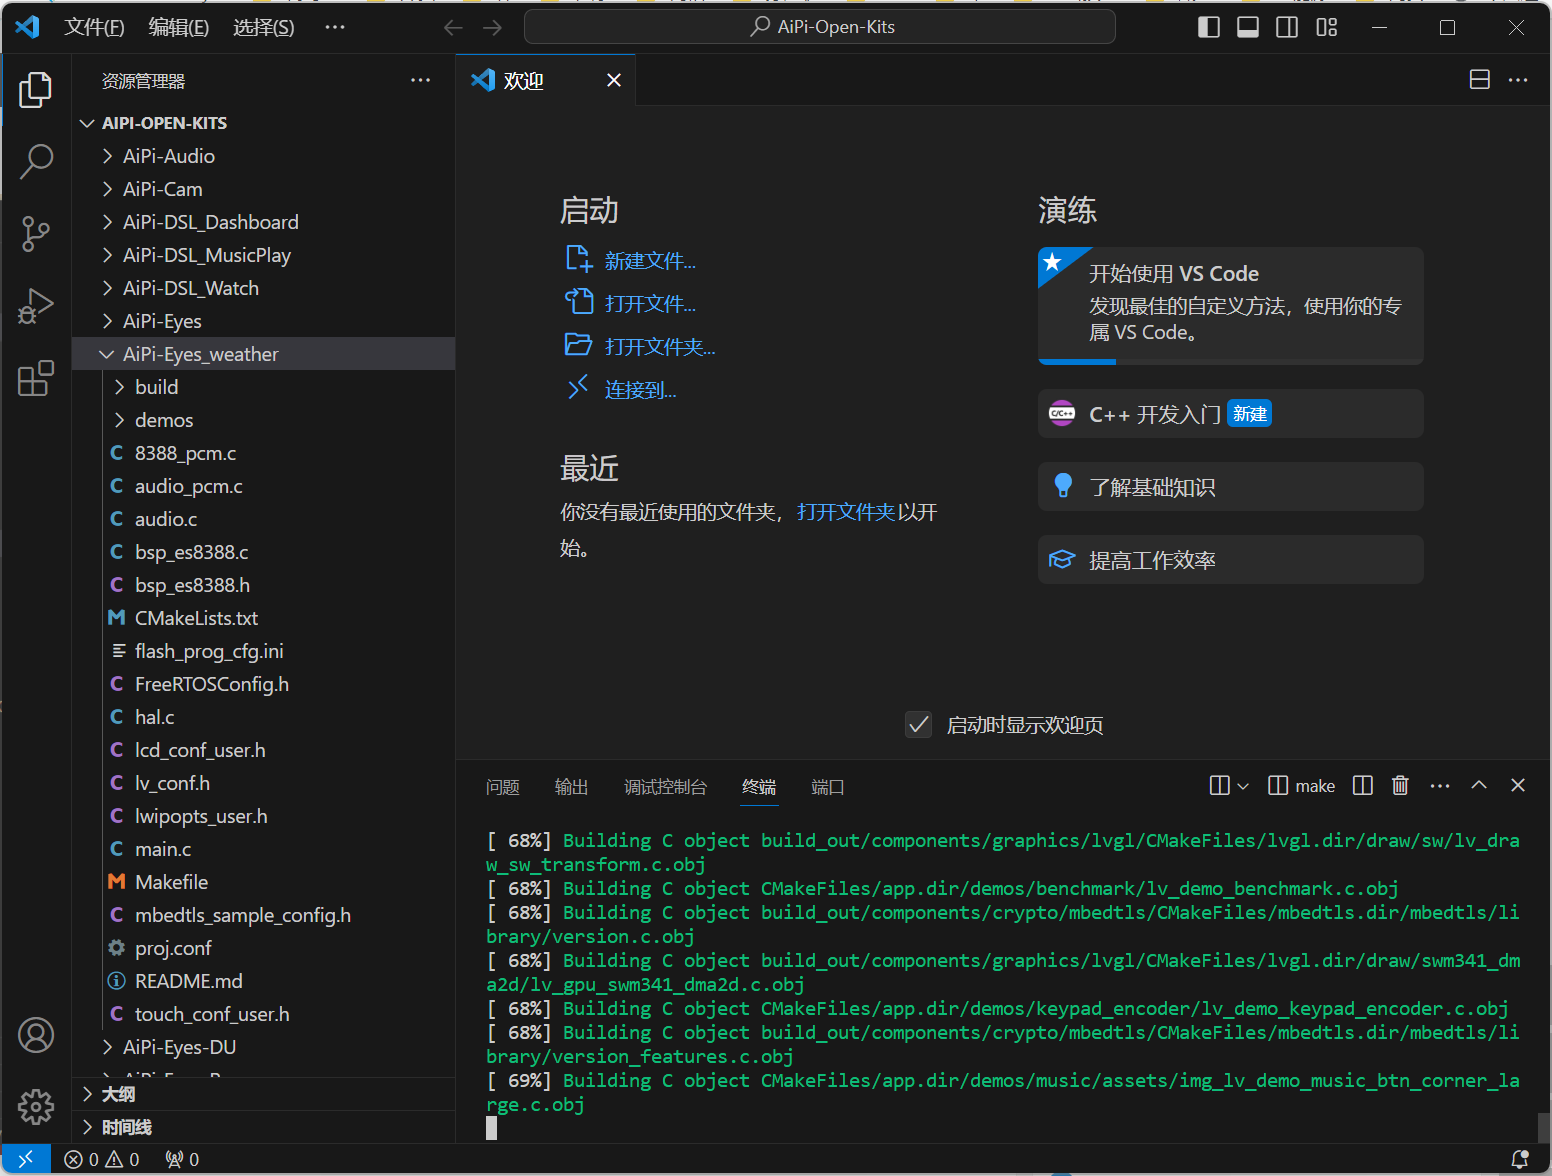Go back with navigation arrow

(x=453, y=27)
